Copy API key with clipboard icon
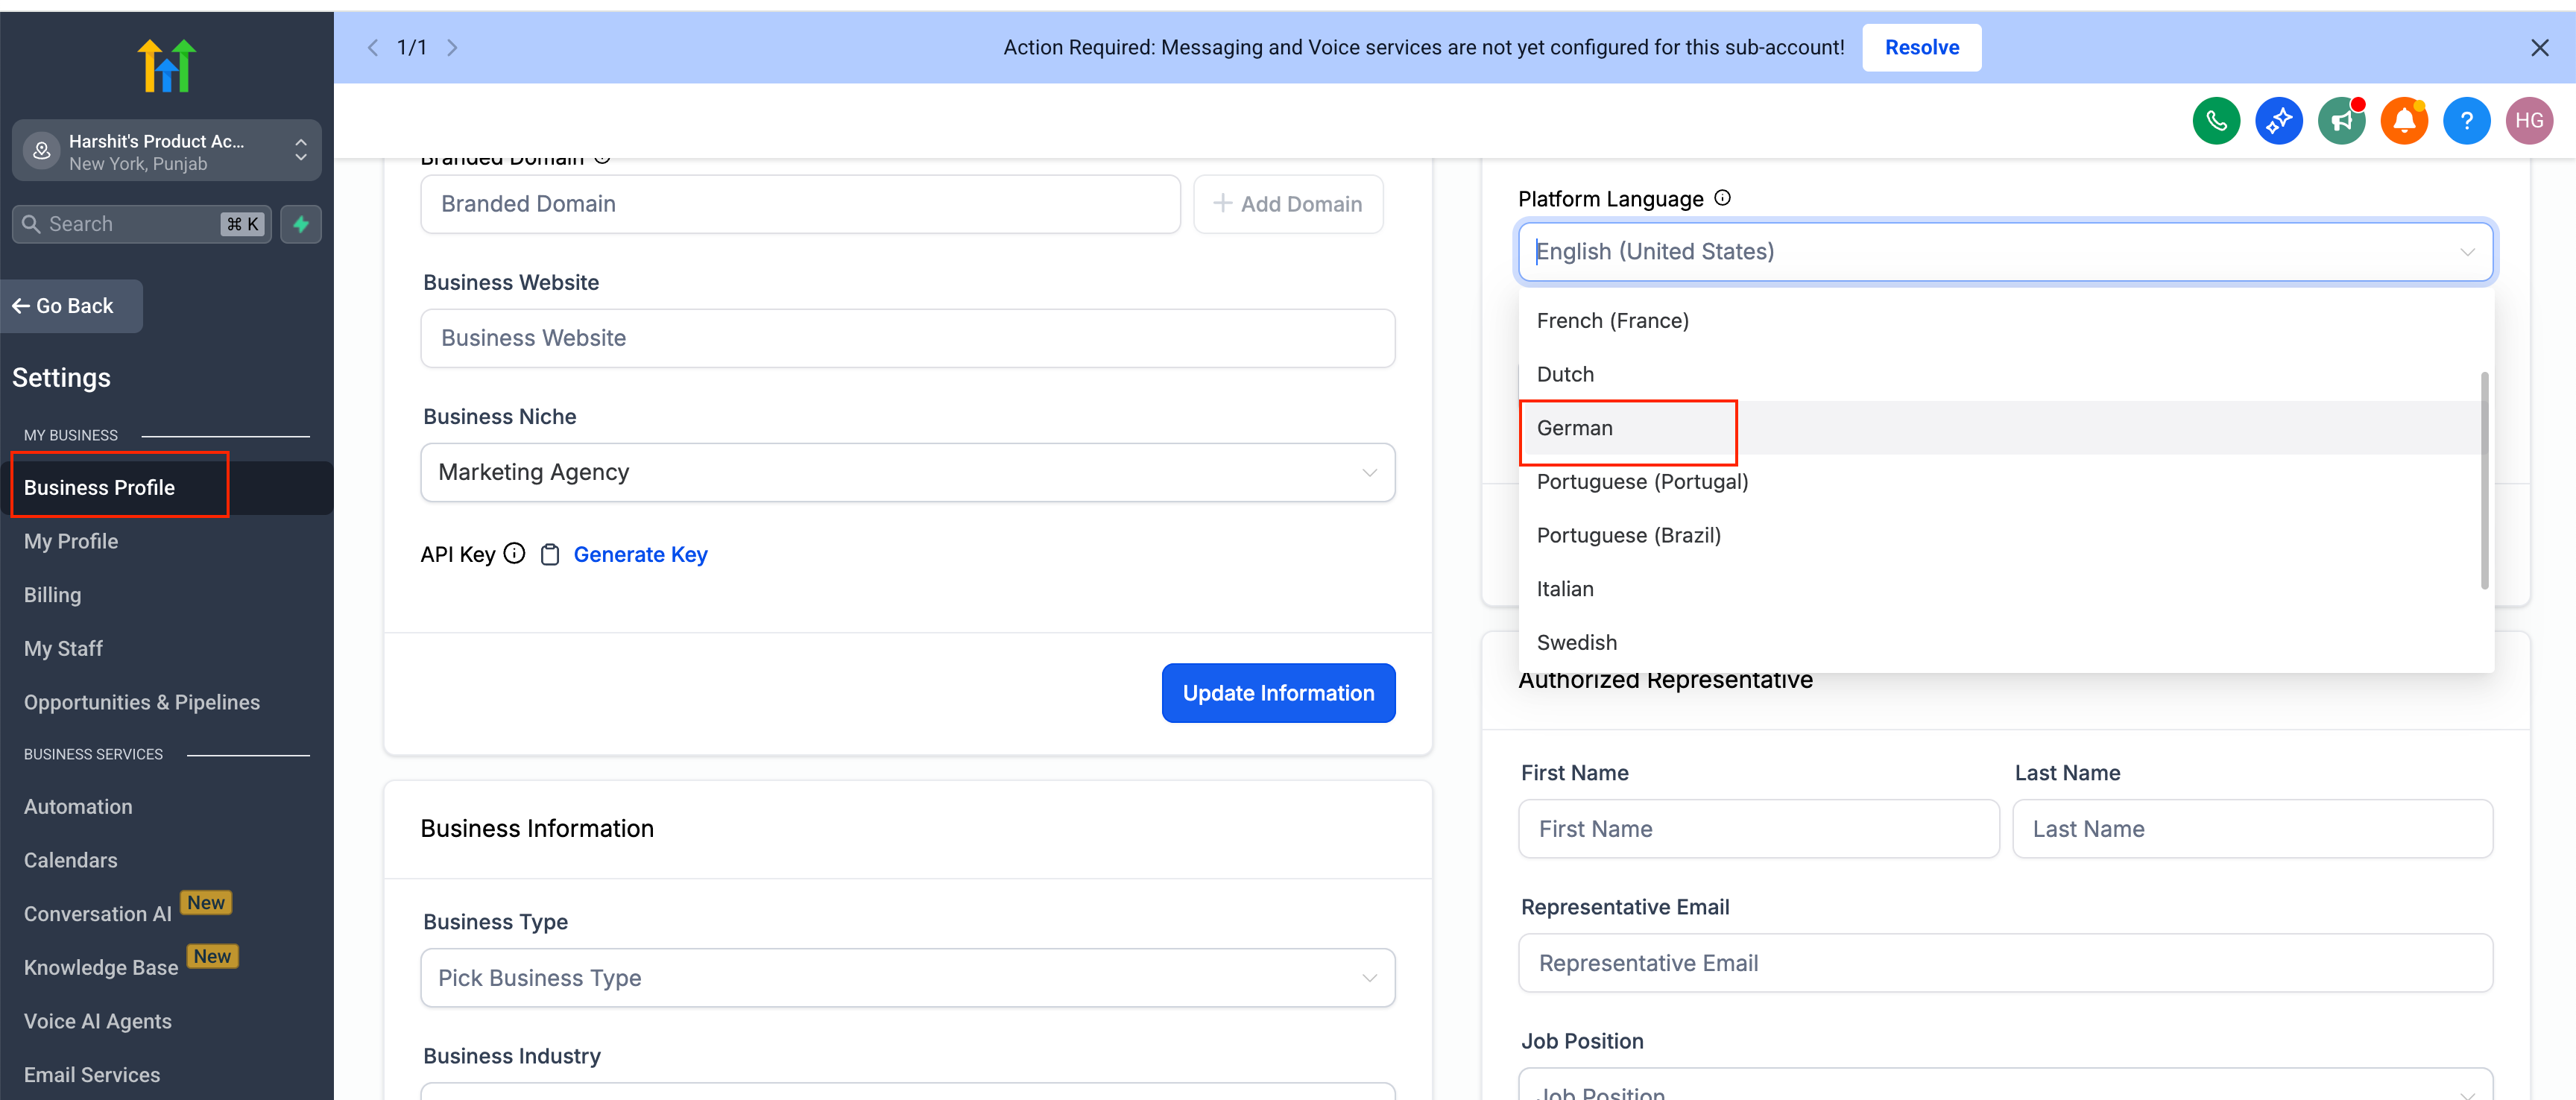2576x1100 pixels. tap(550, 554)
